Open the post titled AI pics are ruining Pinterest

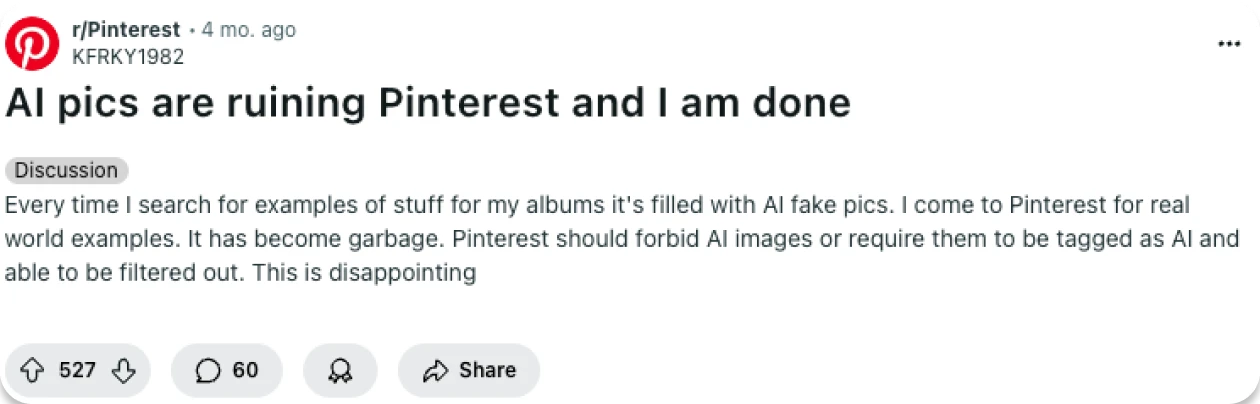[428, 104]
